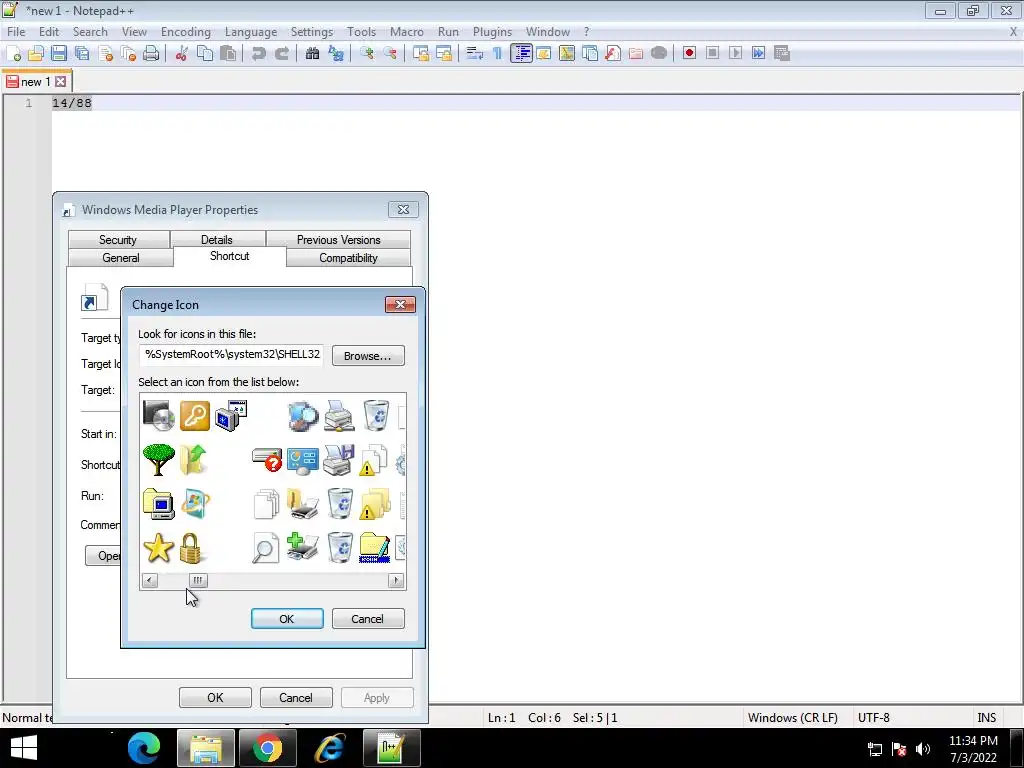Viewport: 1024px width, 768px height.
Task: Switch to the Security tab
Action: coord(118,240)
